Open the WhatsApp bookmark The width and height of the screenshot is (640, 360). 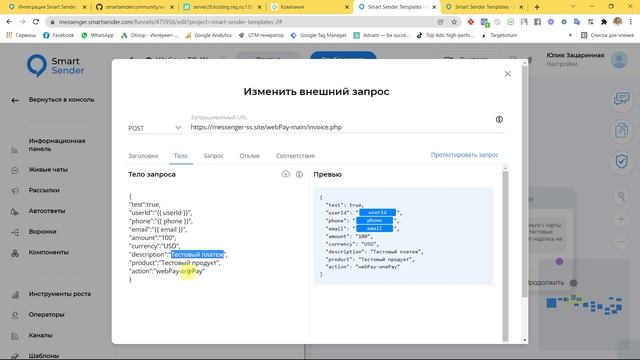(x=98, y=36)
